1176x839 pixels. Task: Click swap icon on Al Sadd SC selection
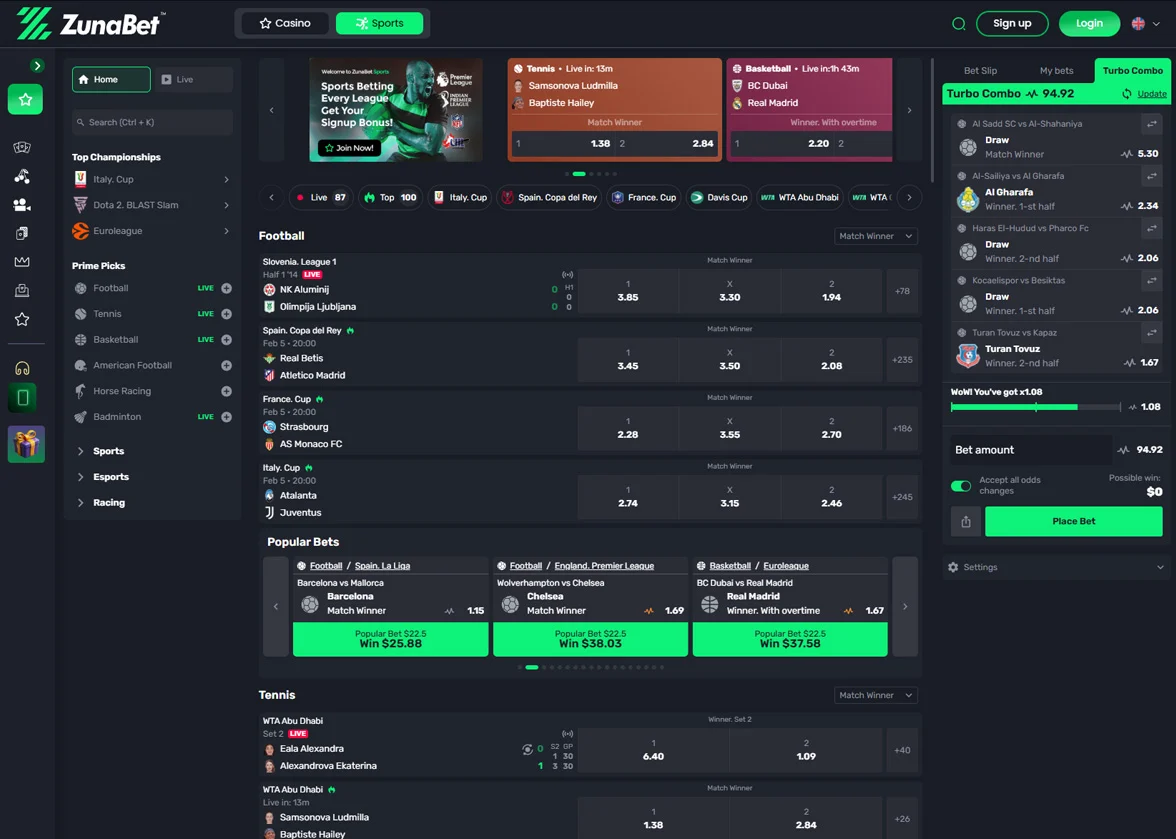1149,124
